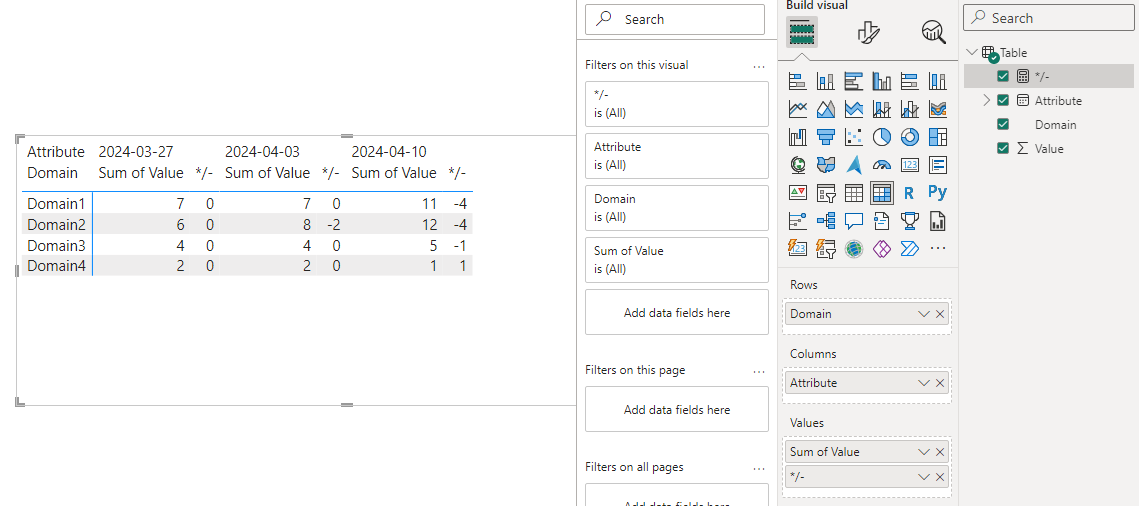The width and height of the screenshot is (1139, 506).
Task: Remove */- measure from Values well
Action: point(940,476)
